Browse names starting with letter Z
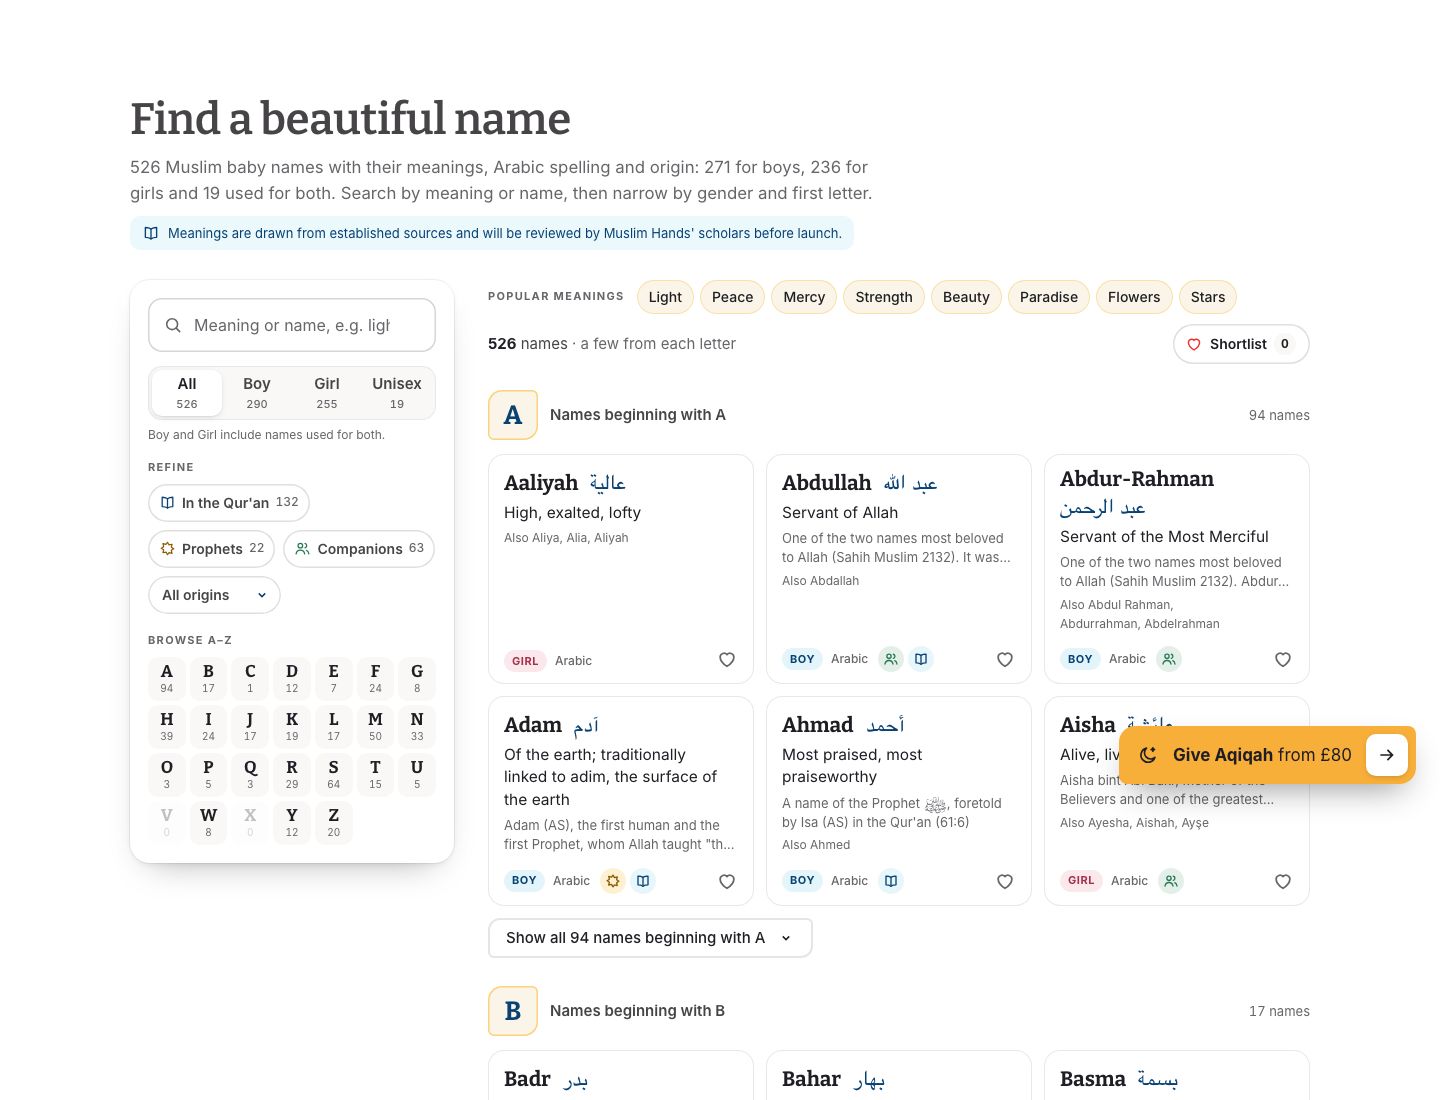The image size is (1440, 1100). 334,822
